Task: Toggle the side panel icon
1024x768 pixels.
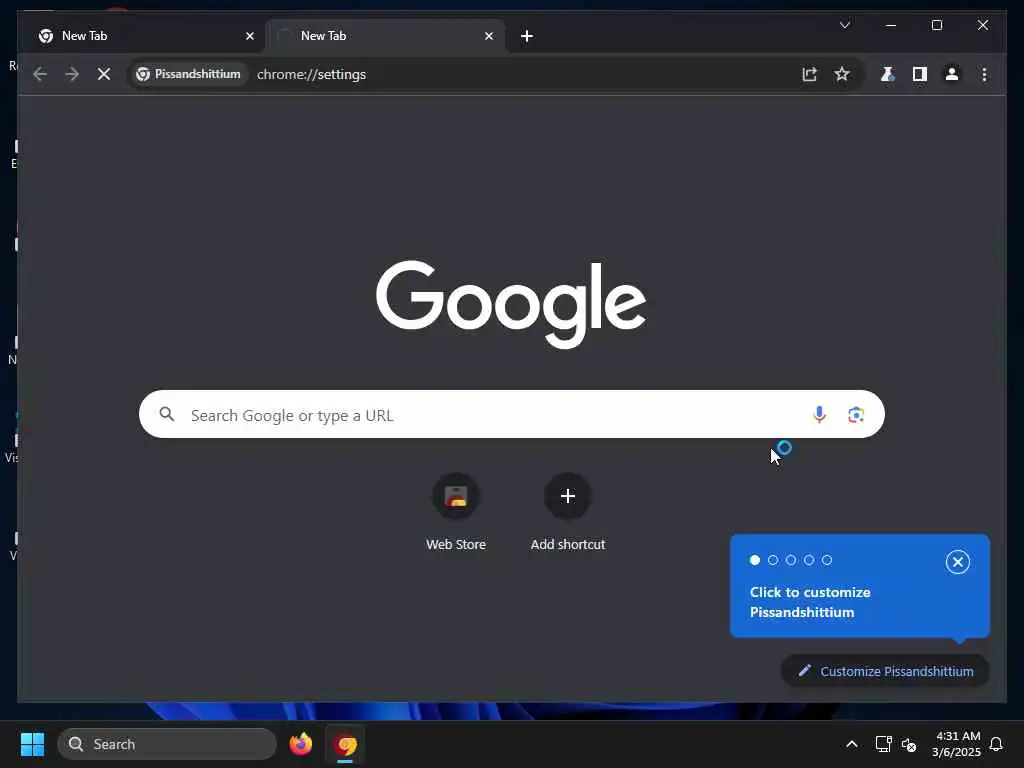Action: (x=920, y=74)
